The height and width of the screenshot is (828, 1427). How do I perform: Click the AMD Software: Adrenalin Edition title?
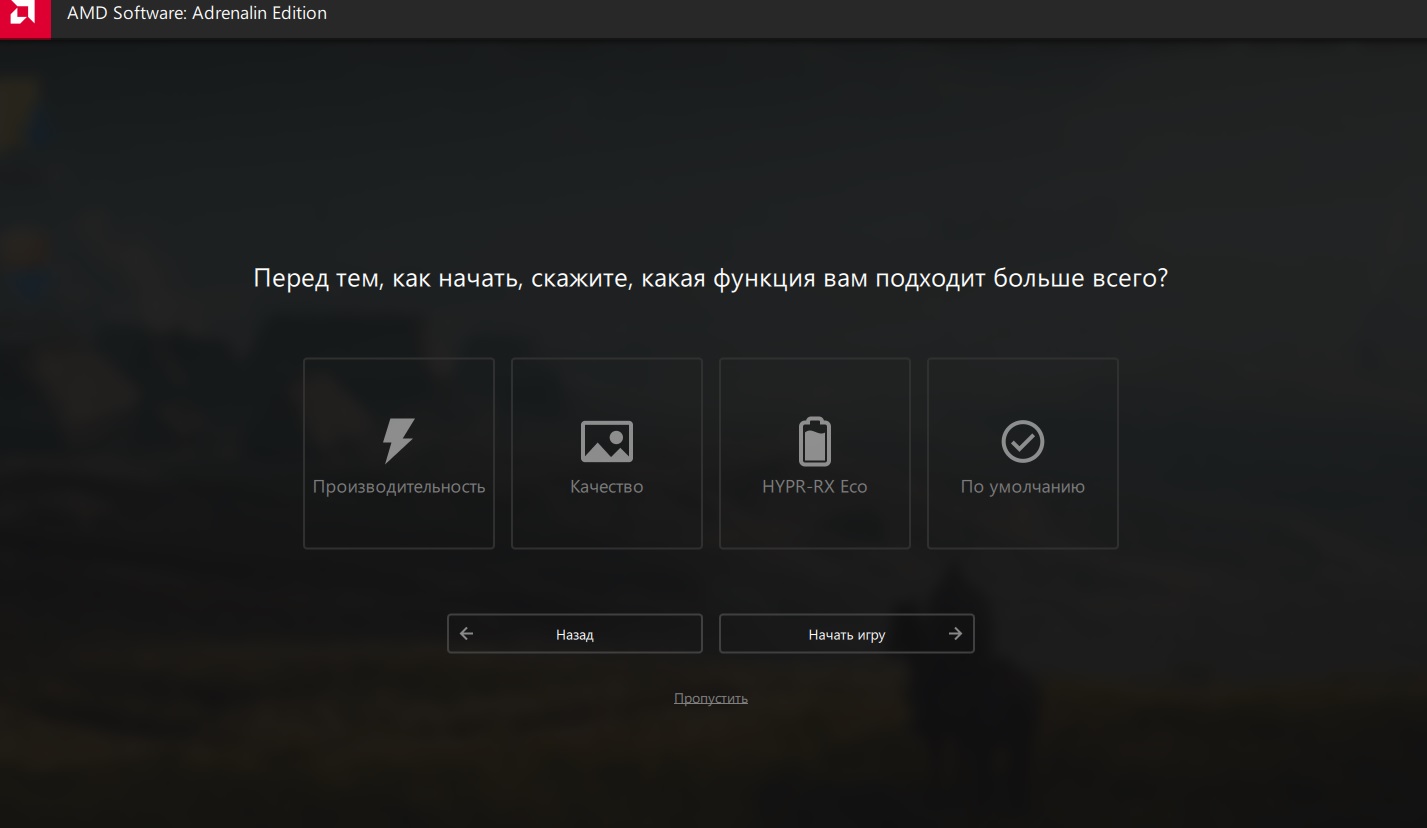(x=197, y=14)
